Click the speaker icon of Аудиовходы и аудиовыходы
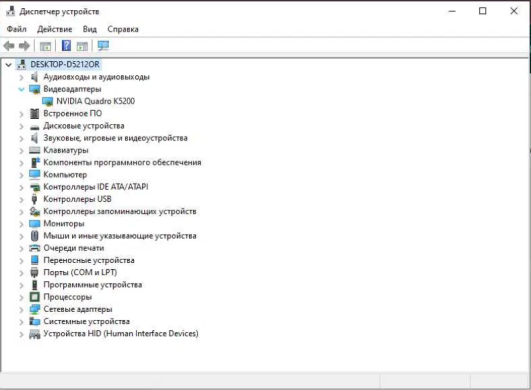Screen dimensions: 531x390 tap(34, 77)
